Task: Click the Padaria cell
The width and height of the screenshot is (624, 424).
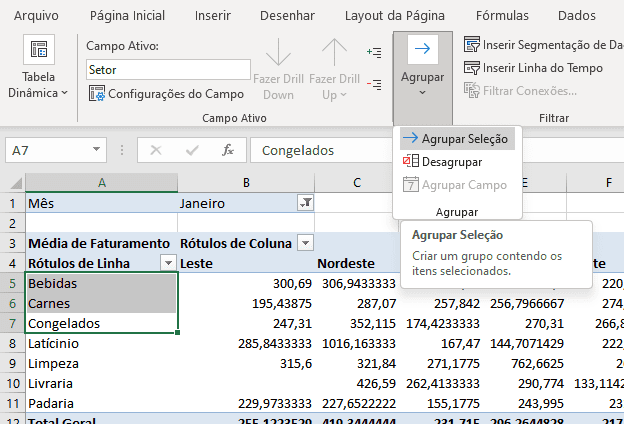Action: [101, 403]
